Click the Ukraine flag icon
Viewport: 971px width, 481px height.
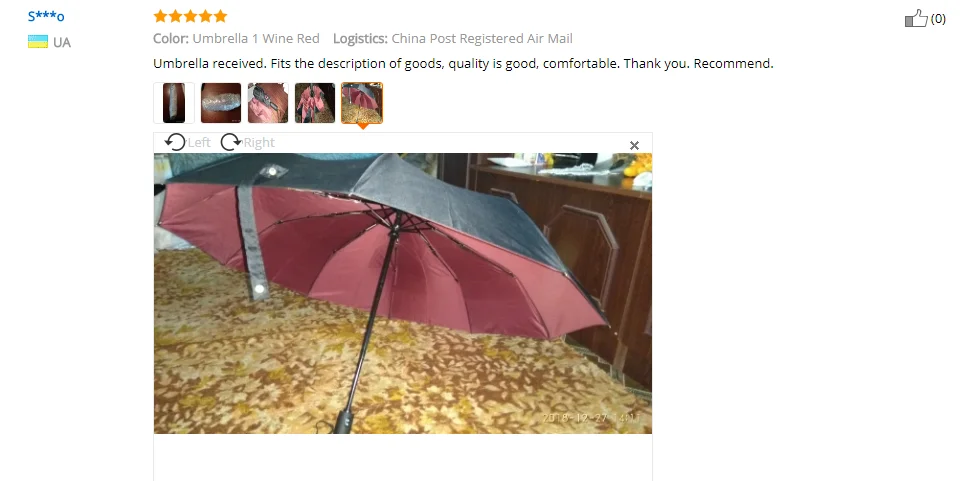38,42
